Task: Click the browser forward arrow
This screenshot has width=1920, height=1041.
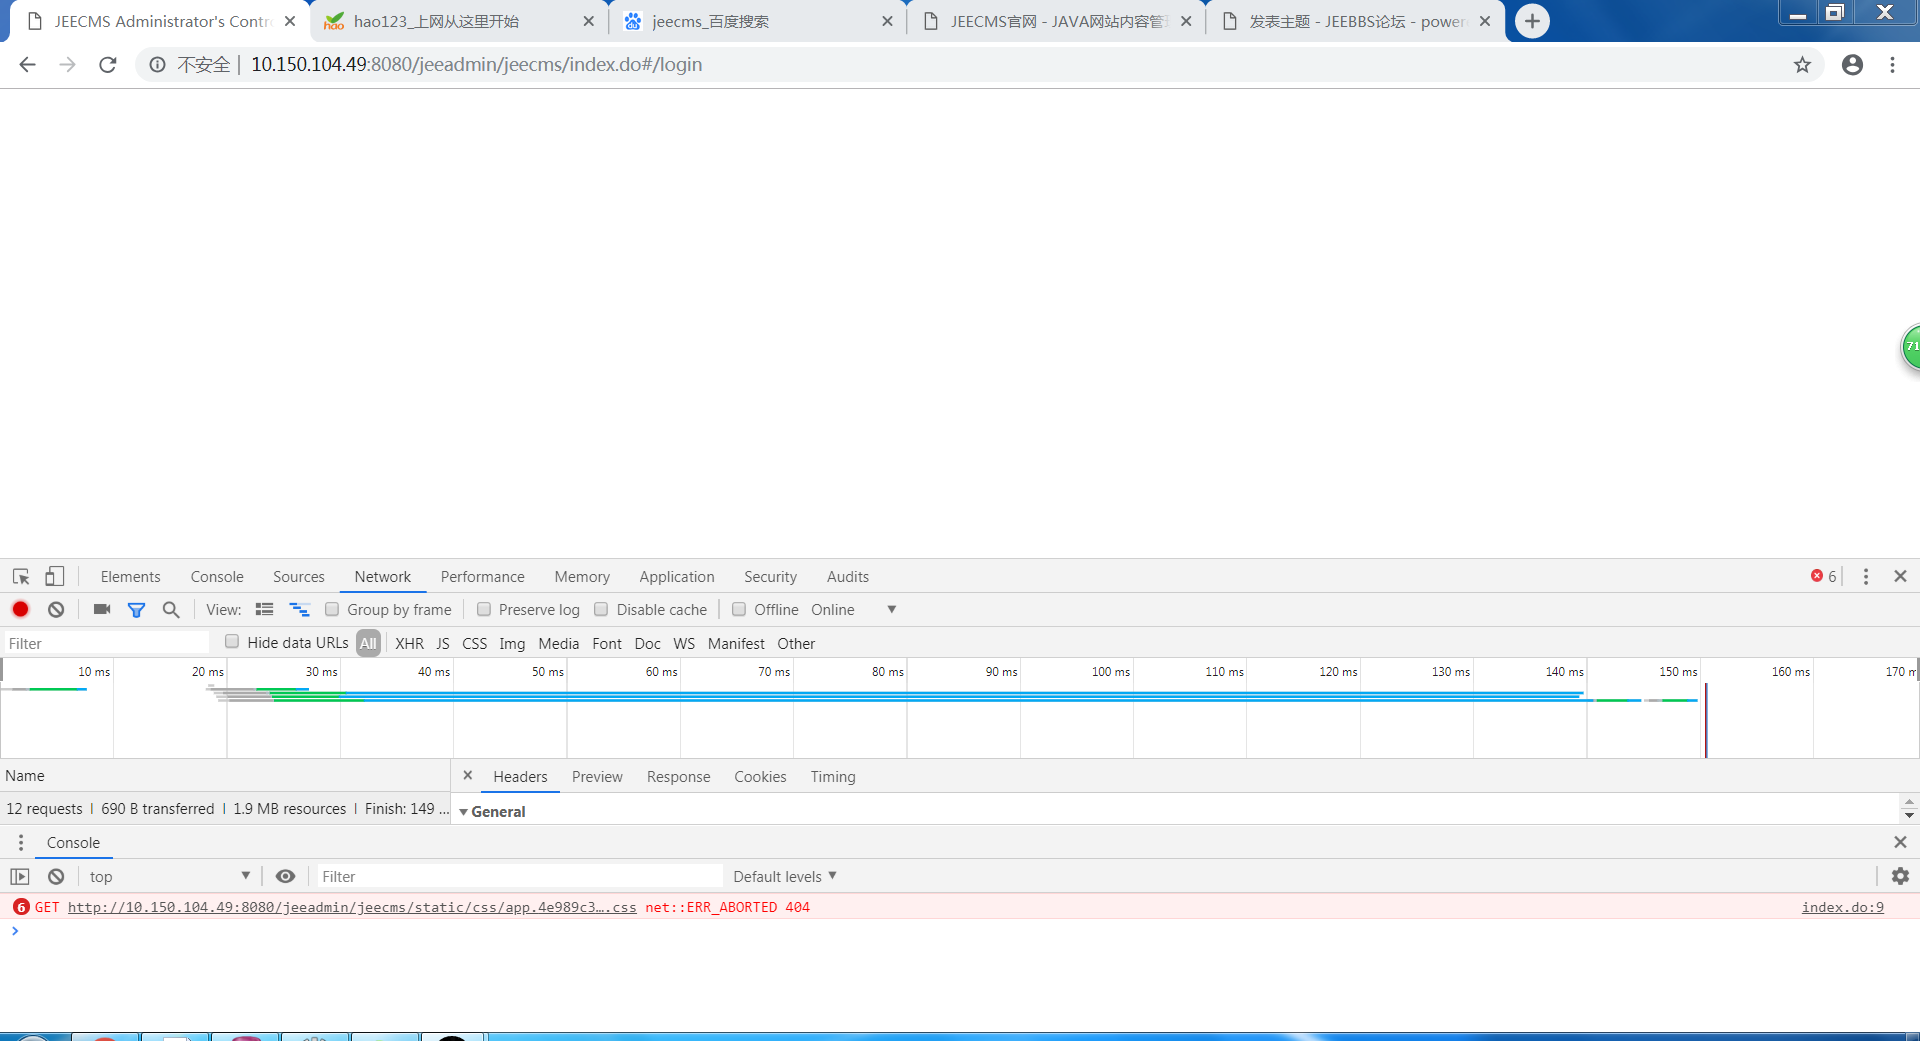Action: click(x=67, y=65)
